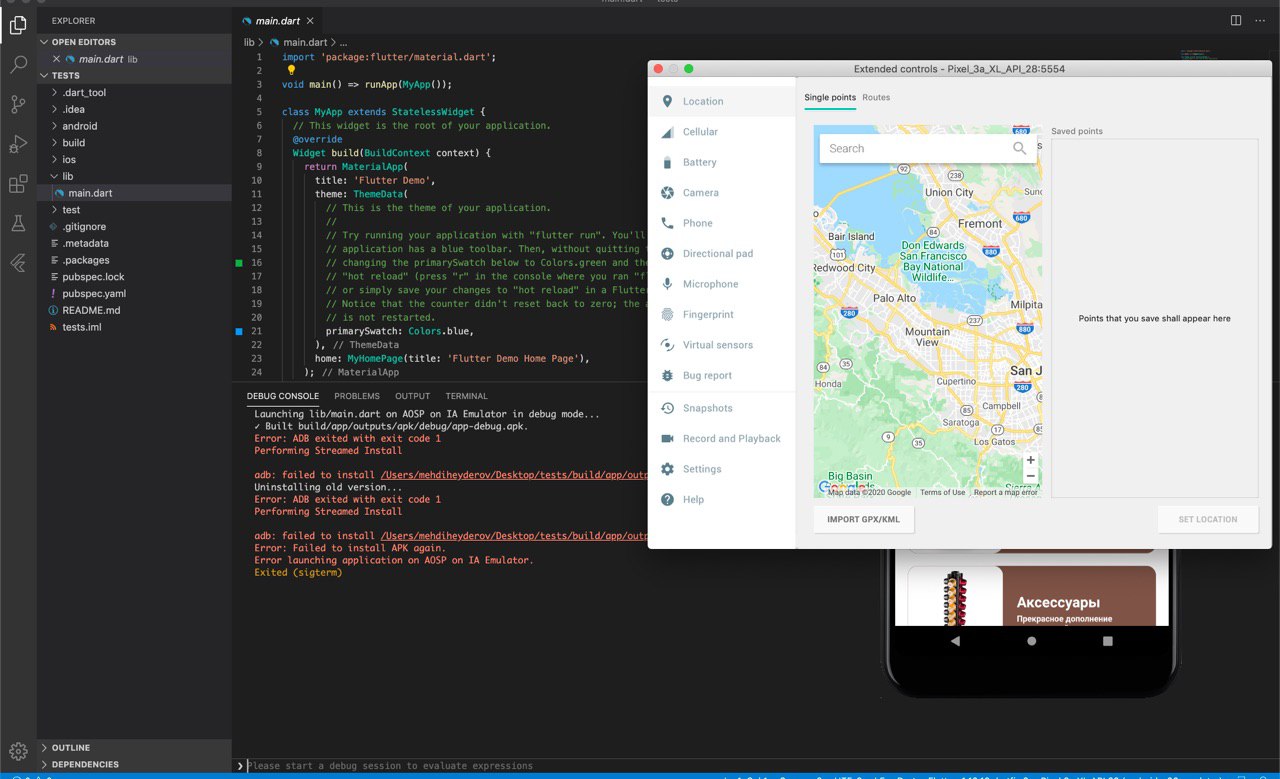Click the map search magnifier icon
The image size is (1280, 779).
pos(1019,148)
